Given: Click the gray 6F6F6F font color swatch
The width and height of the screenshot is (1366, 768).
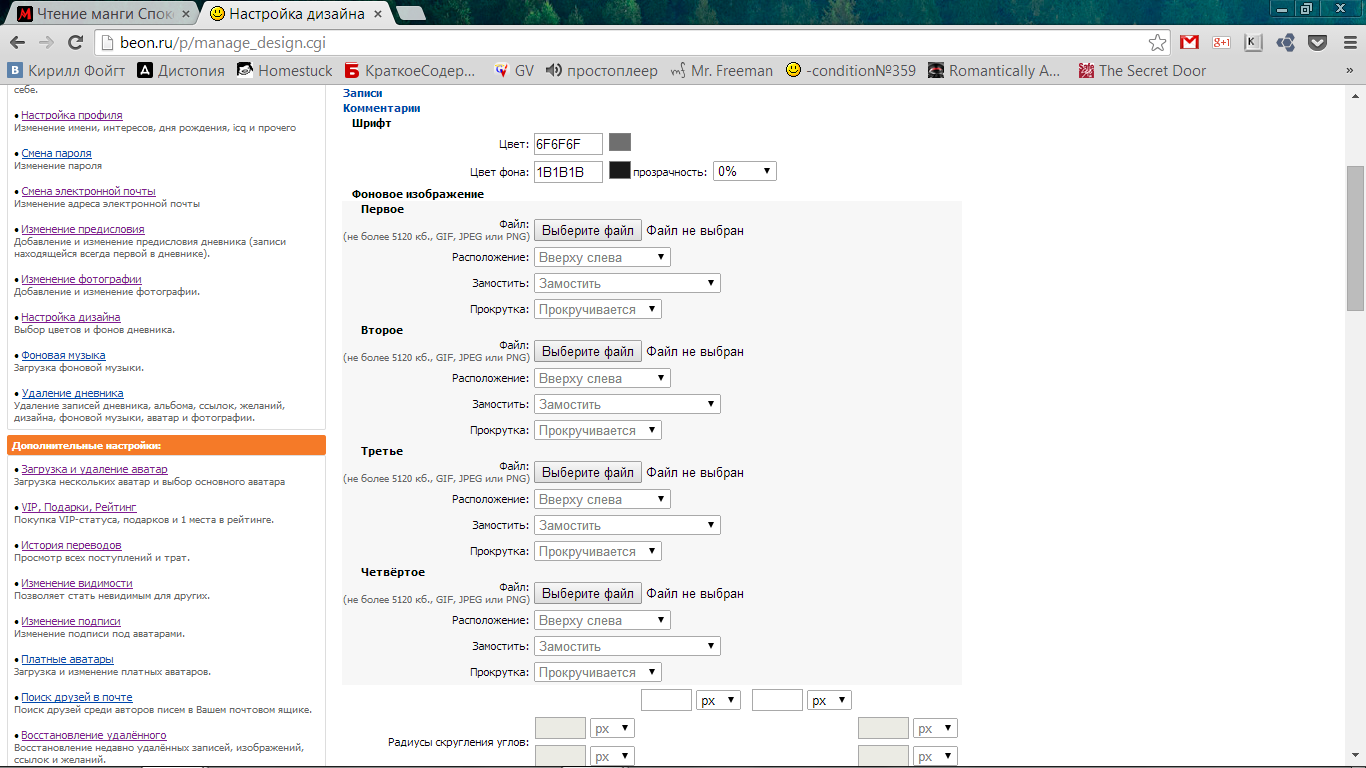Looking at the screenshot, I should [620, 142].
